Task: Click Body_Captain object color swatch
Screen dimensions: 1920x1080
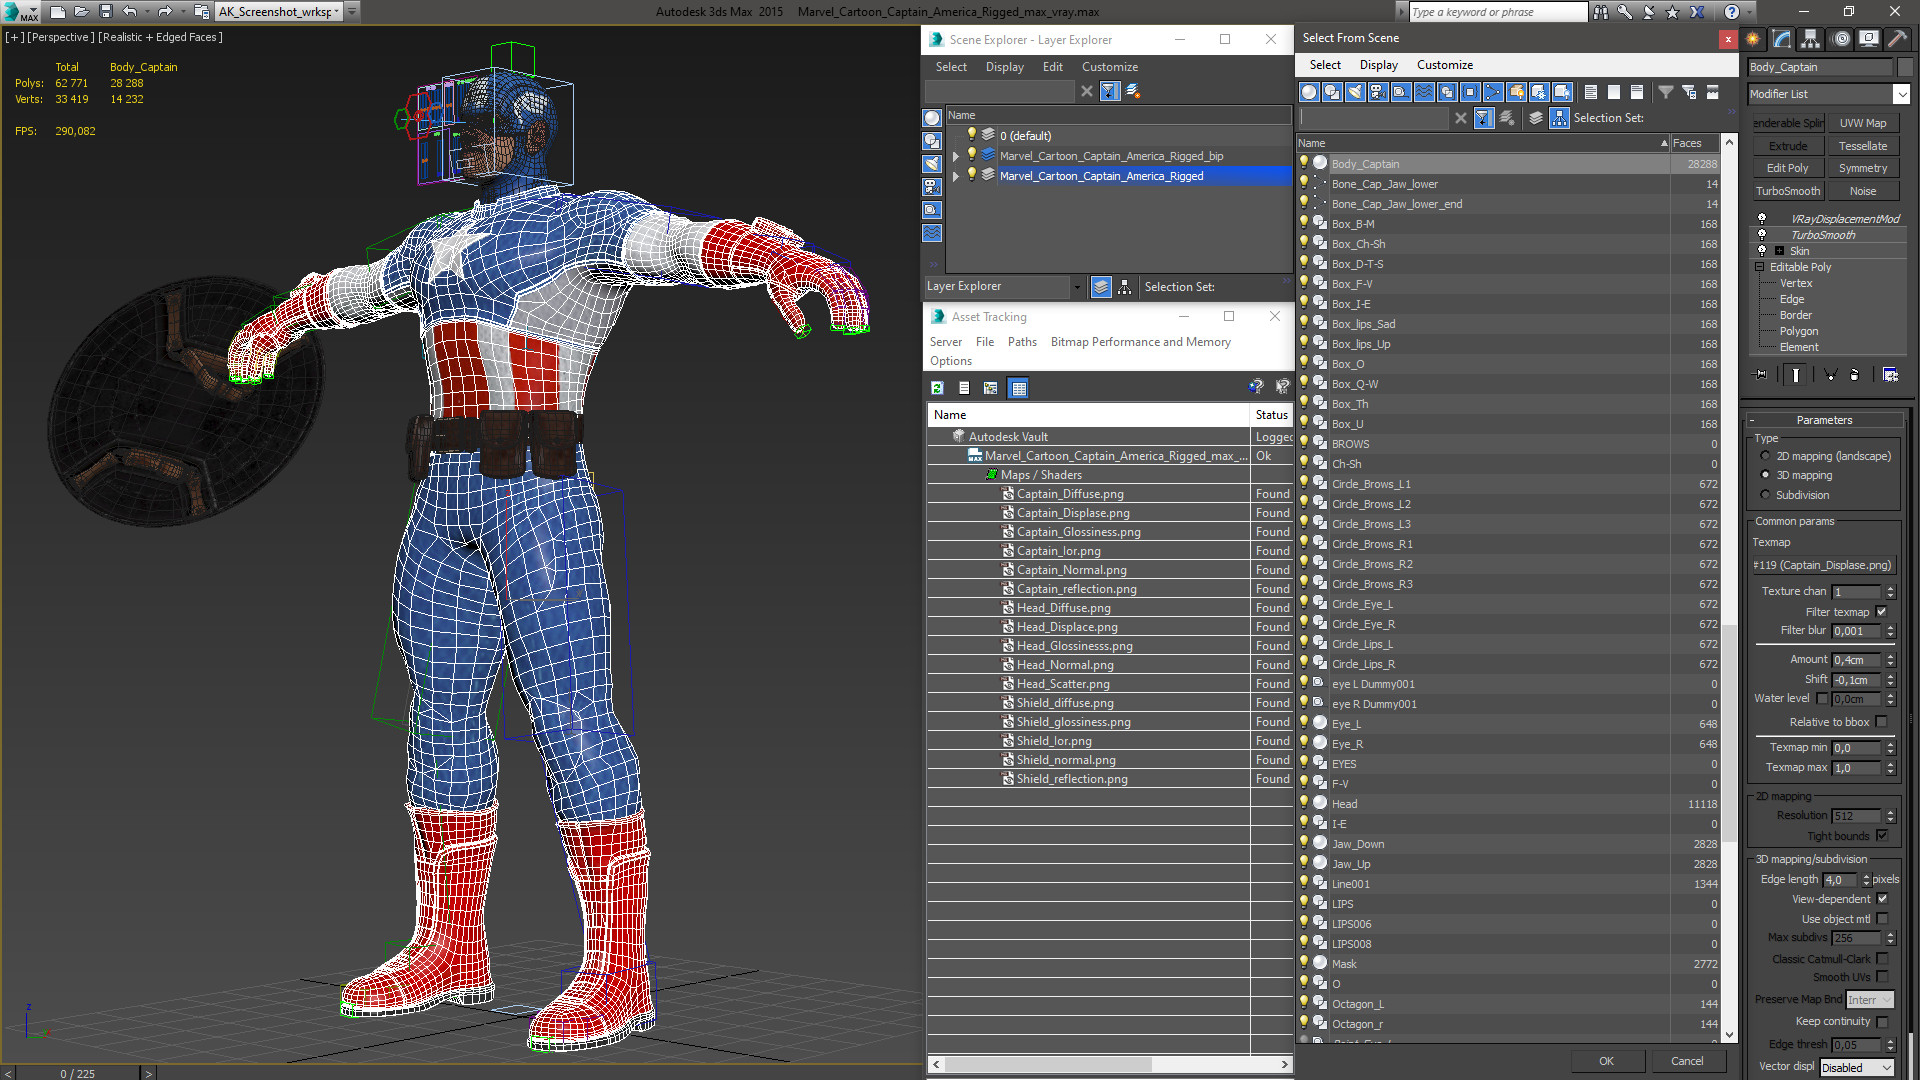Action: (x=1904, y=67)
